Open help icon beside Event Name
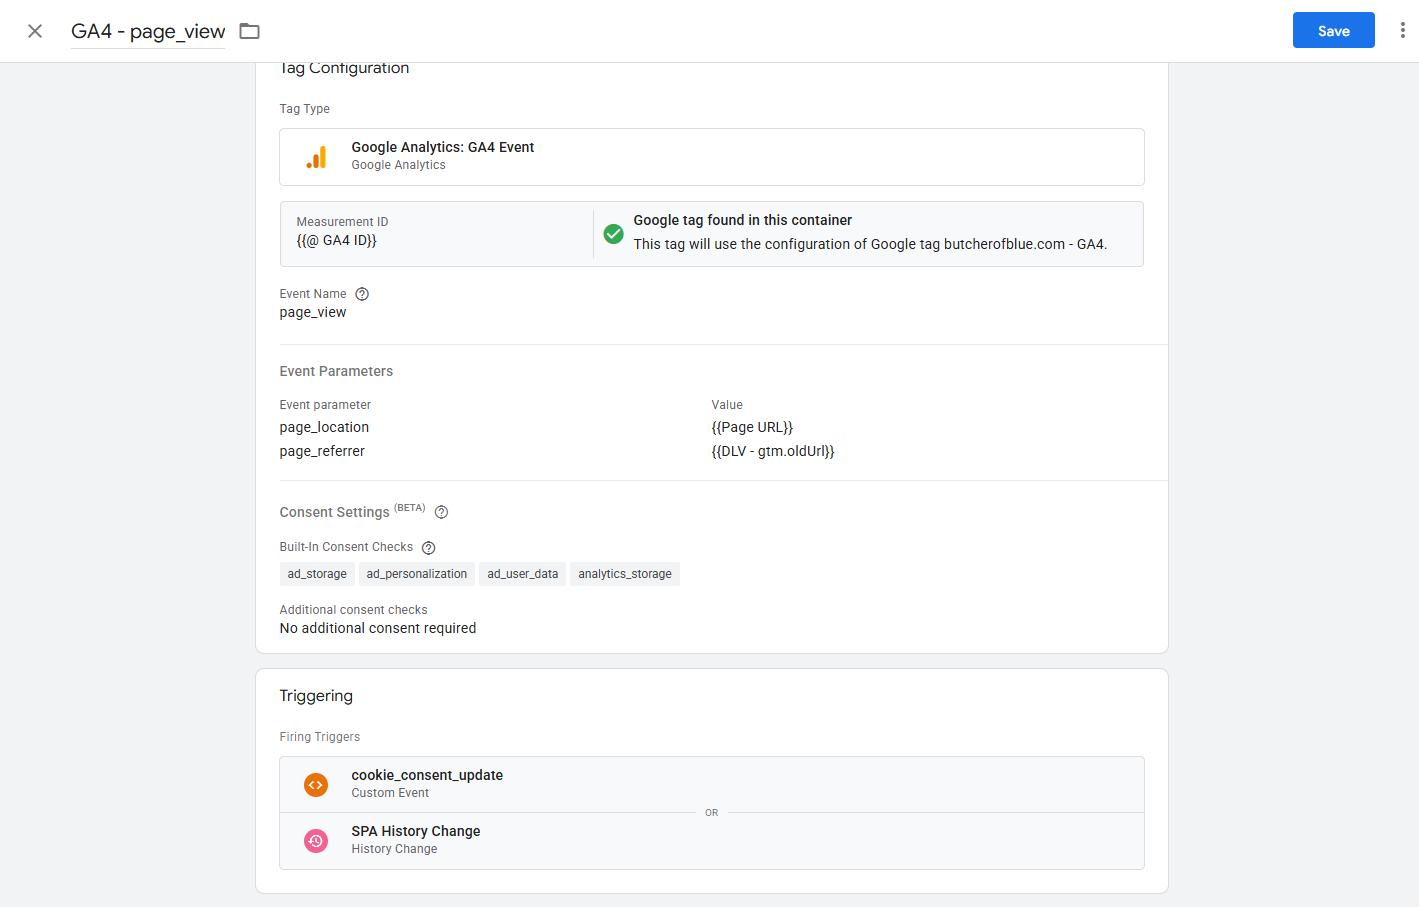 tap(362, 294)
